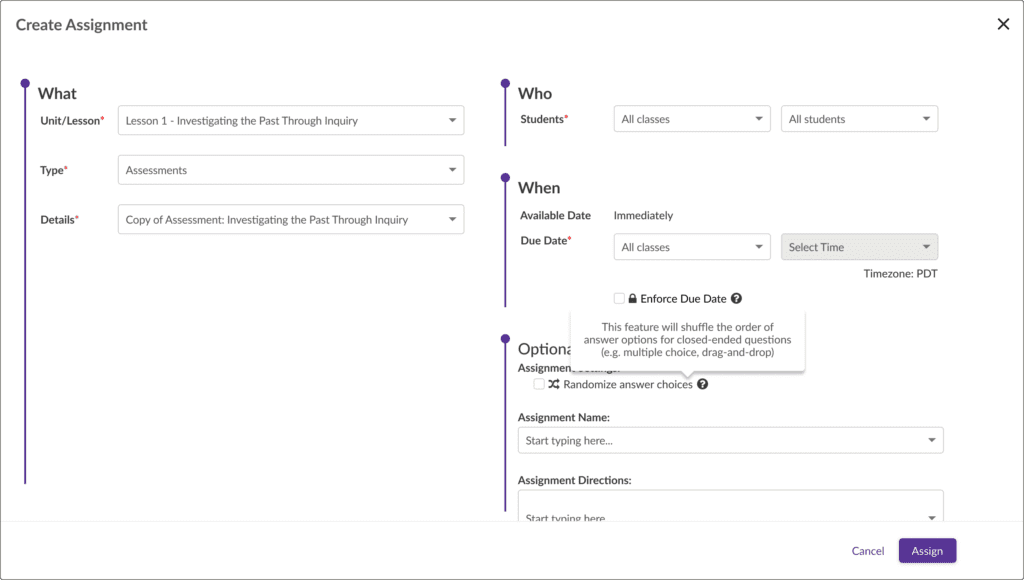Cancel the assignment creation
The height and width of the screenshot is (580, 1024).
[868, 551]
